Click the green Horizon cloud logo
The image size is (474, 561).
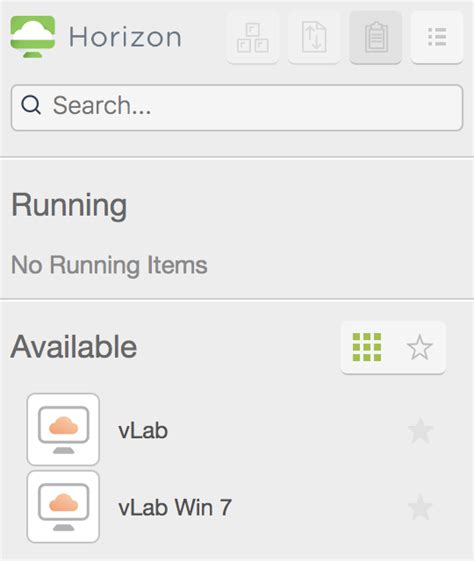33,36
